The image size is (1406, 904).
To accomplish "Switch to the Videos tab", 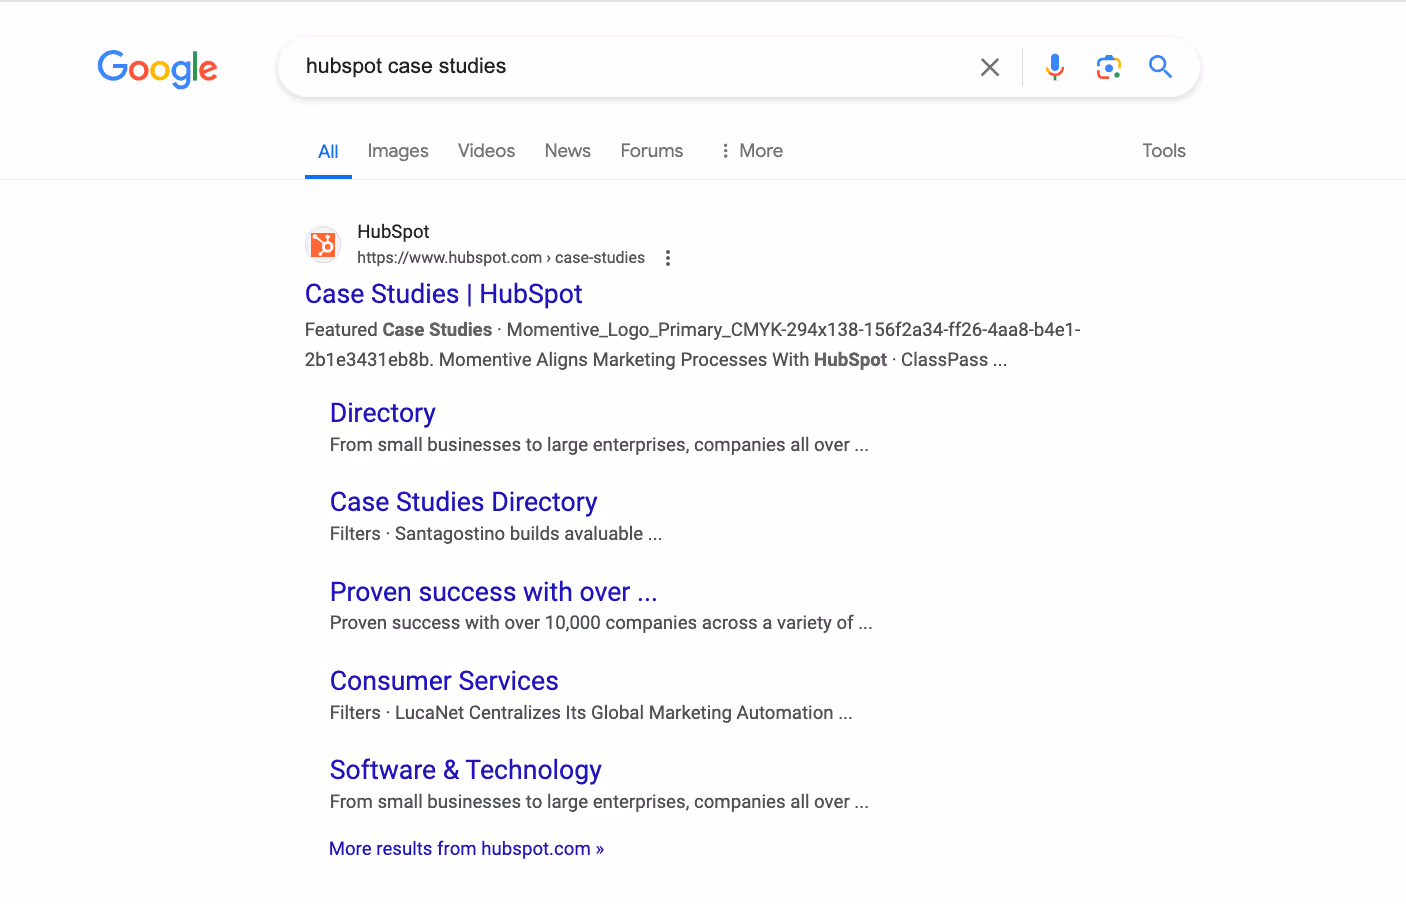I will pos(486,151).
